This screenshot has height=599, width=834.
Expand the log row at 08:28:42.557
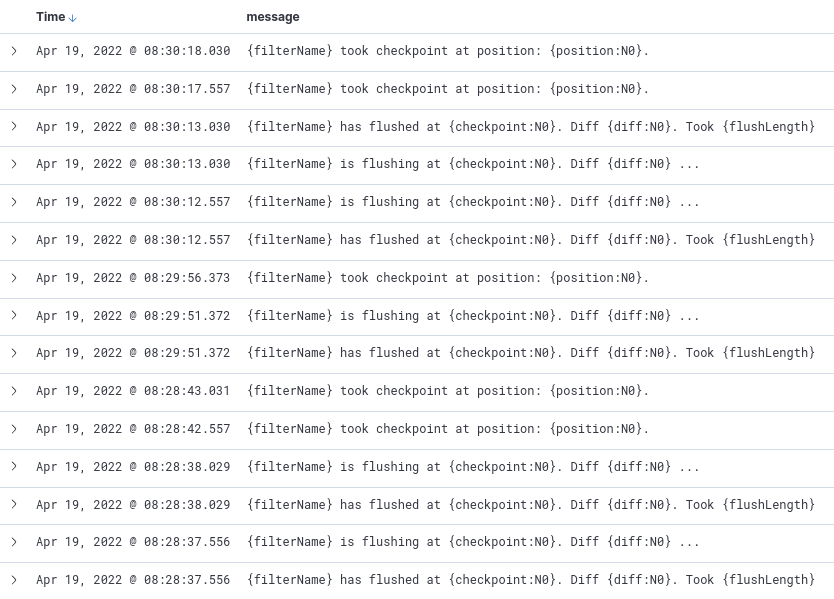[x=14, y=429]
